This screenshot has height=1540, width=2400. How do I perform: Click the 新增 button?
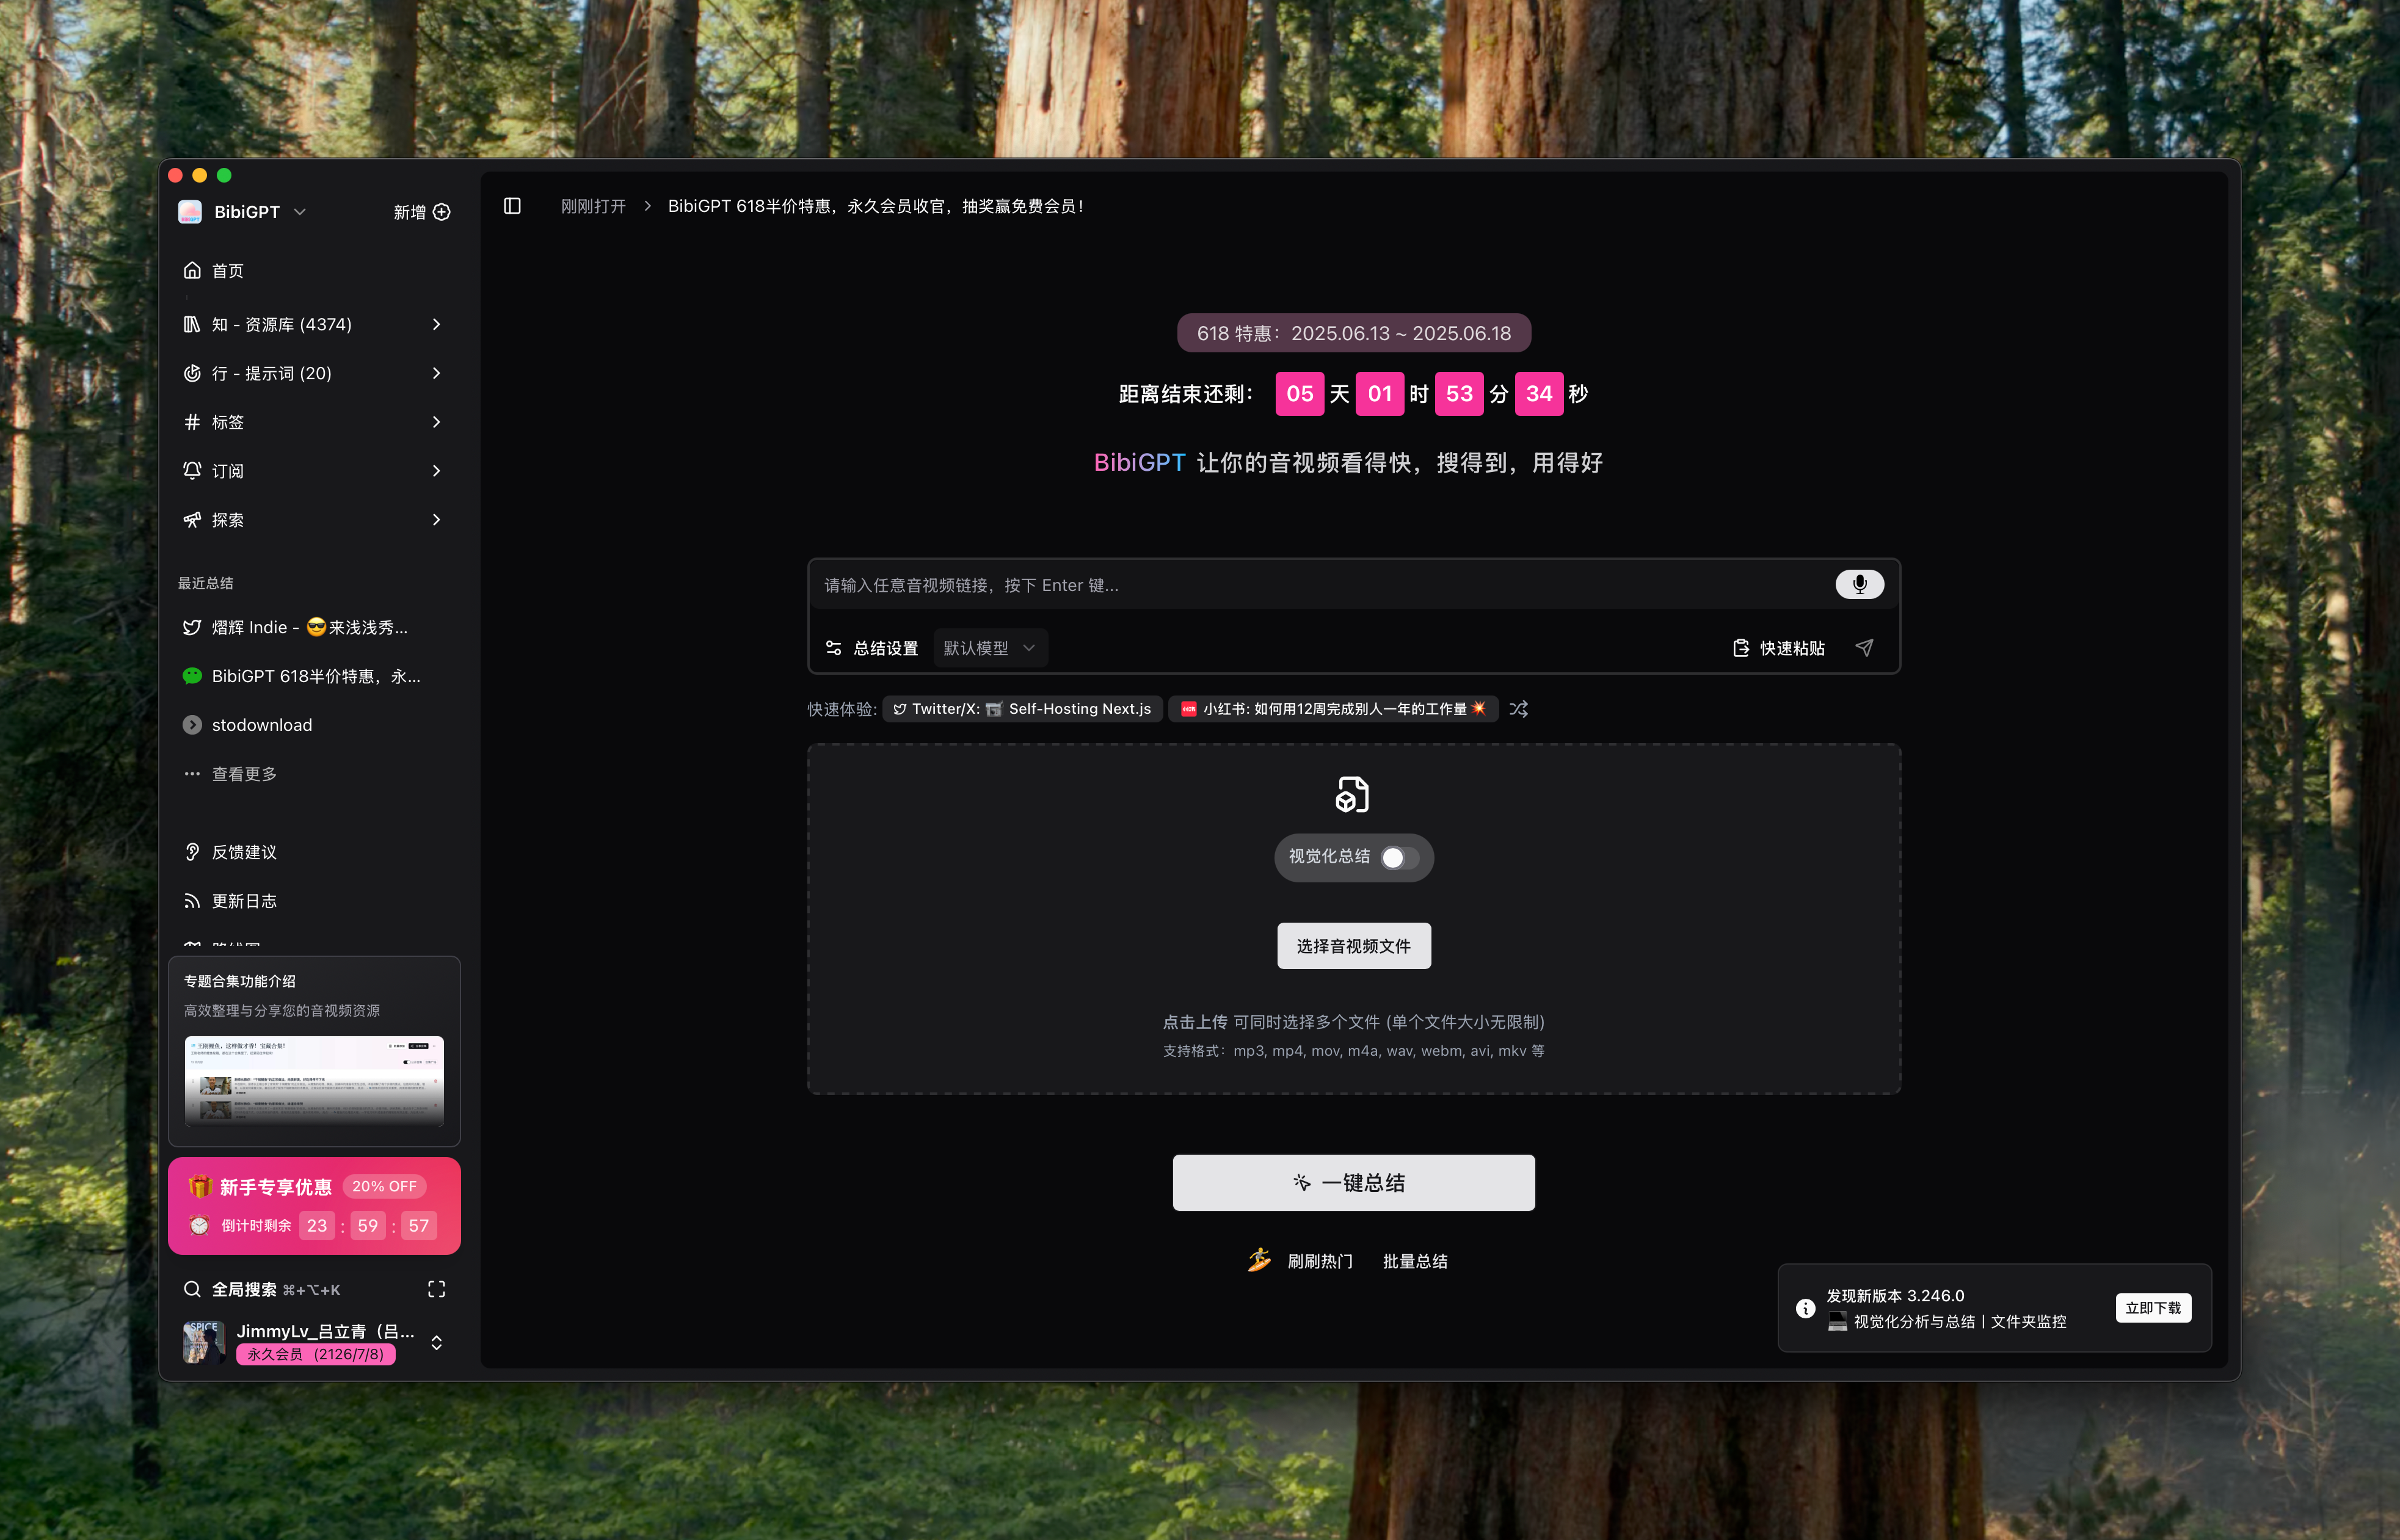[422, 212]
